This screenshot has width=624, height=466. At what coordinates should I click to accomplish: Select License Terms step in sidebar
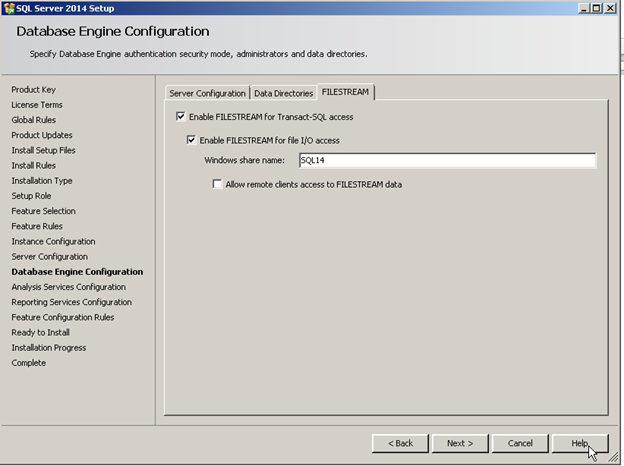(x=37, y=105)
